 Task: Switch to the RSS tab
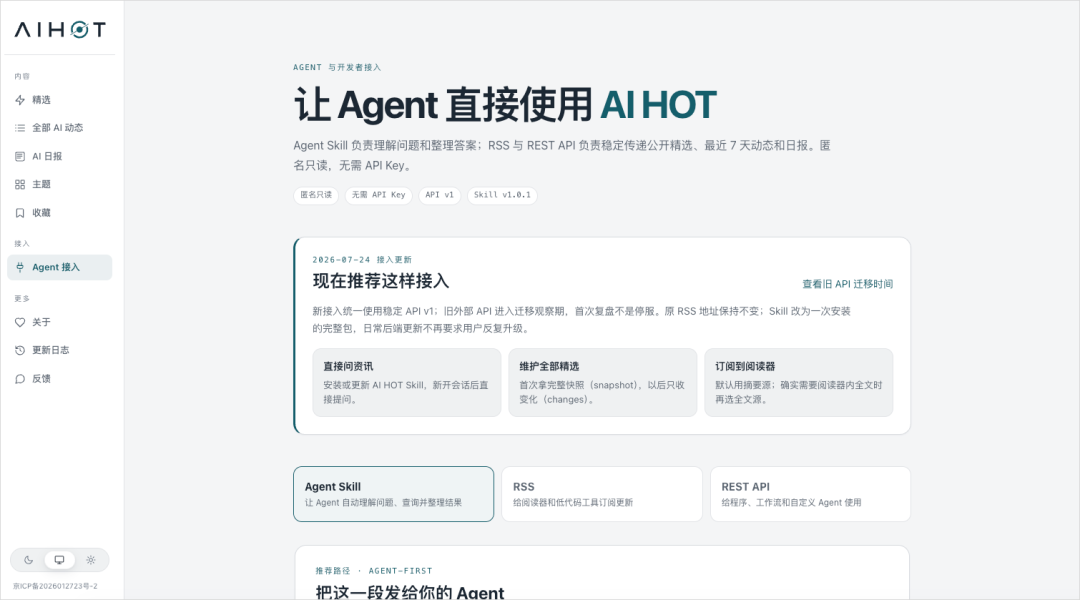pyautogui.click(x=602, y=494)
